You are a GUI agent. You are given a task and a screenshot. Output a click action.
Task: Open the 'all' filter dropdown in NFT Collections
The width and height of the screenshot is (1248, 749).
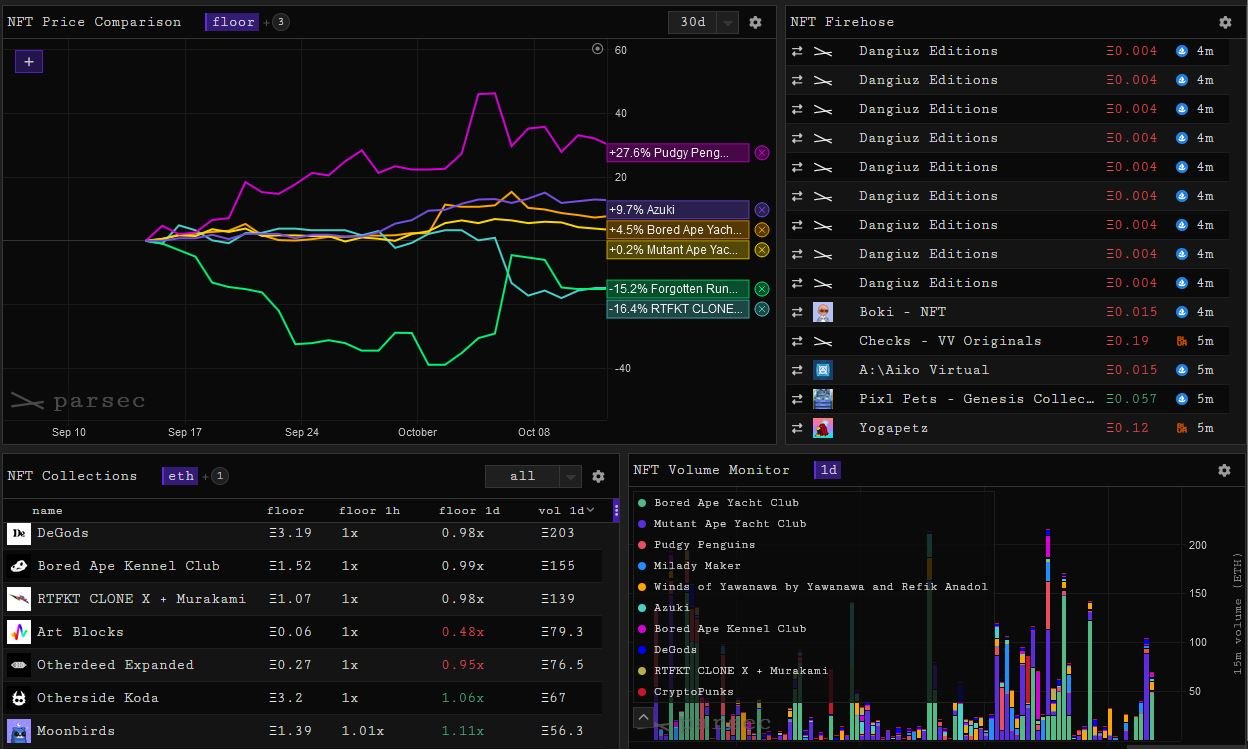tap(532, 476)
